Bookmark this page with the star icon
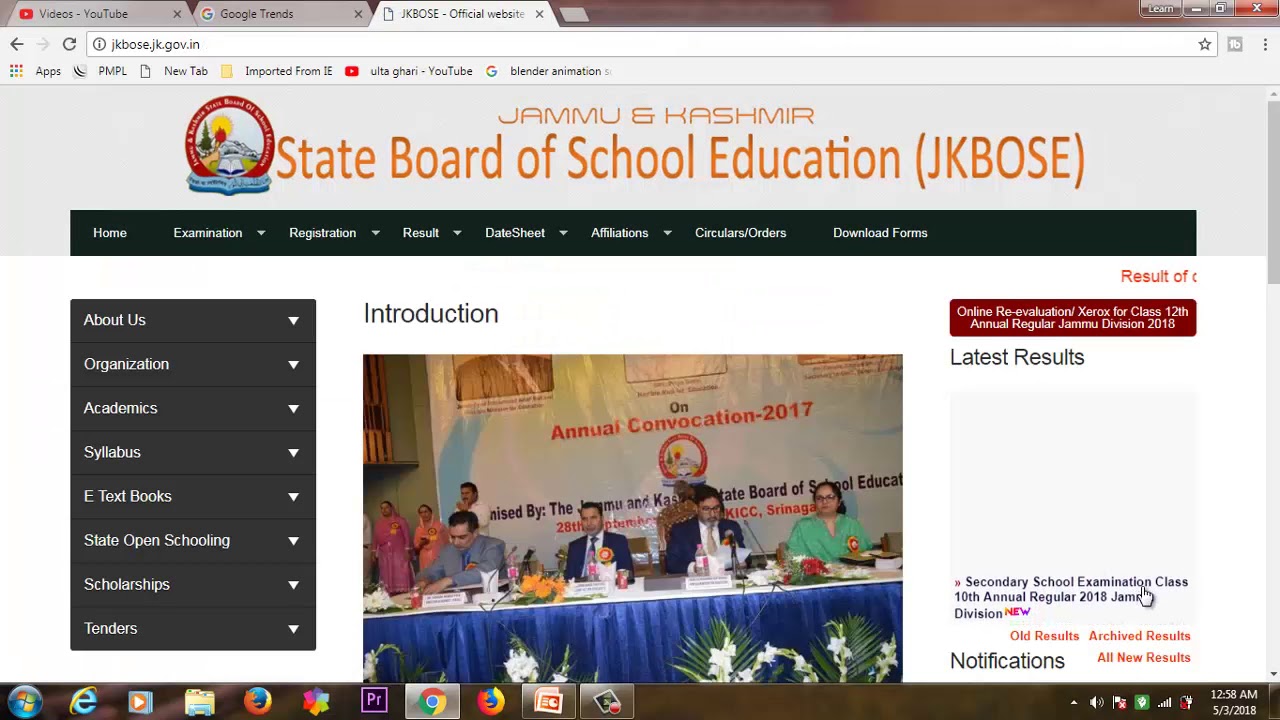The image size is (1280, 720). pyautogui.click(x=1205, y=44)
